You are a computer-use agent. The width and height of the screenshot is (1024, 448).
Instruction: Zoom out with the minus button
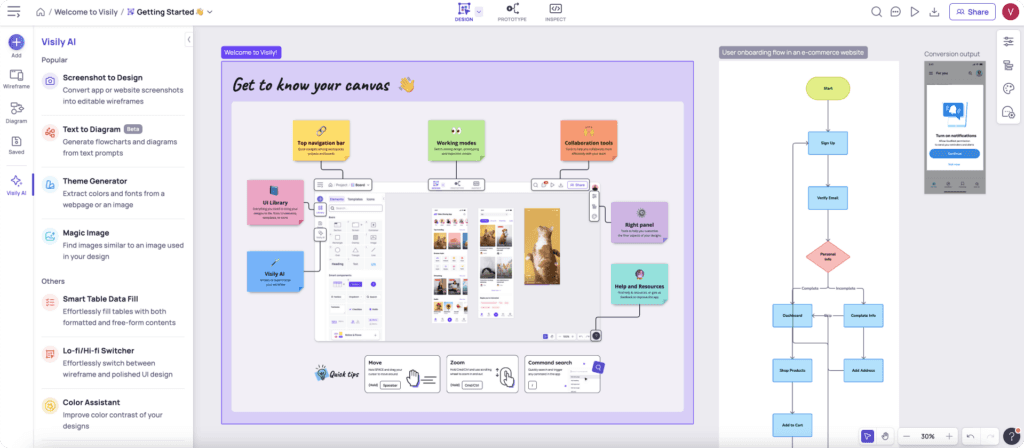906,436
